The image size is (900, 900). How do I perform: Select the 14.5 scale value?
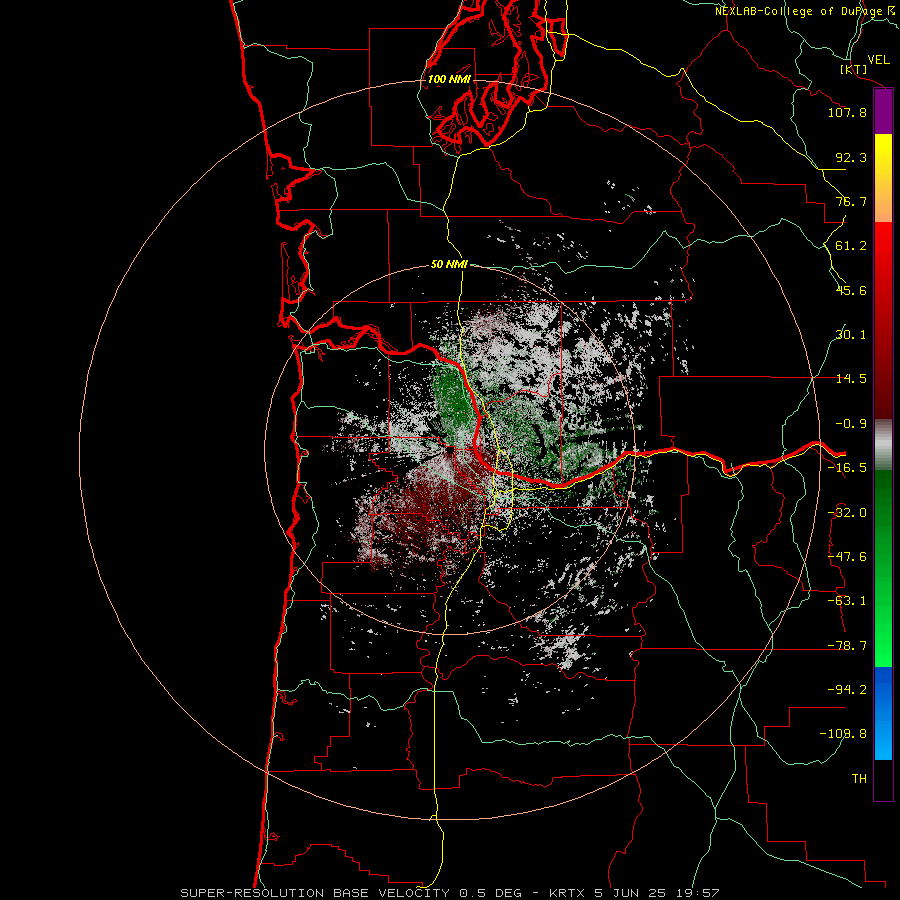851,379
